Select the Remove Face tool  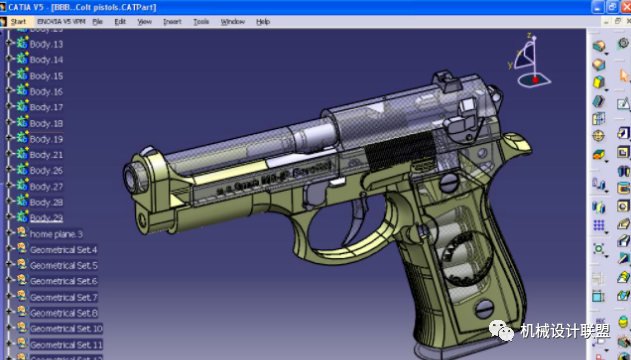tap(599, 154)
